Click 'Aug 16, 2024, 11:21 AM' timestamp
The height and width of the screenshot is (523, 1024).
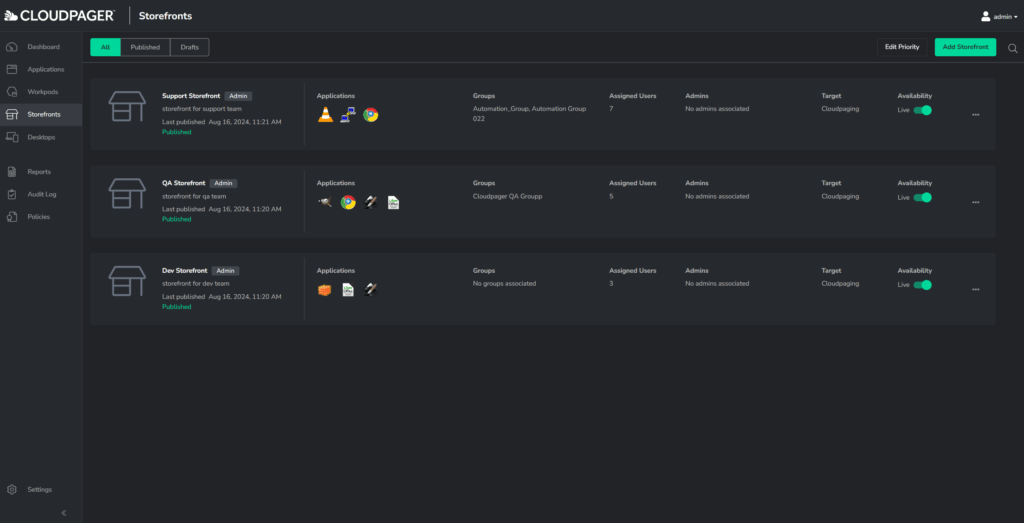pos(245,122)
